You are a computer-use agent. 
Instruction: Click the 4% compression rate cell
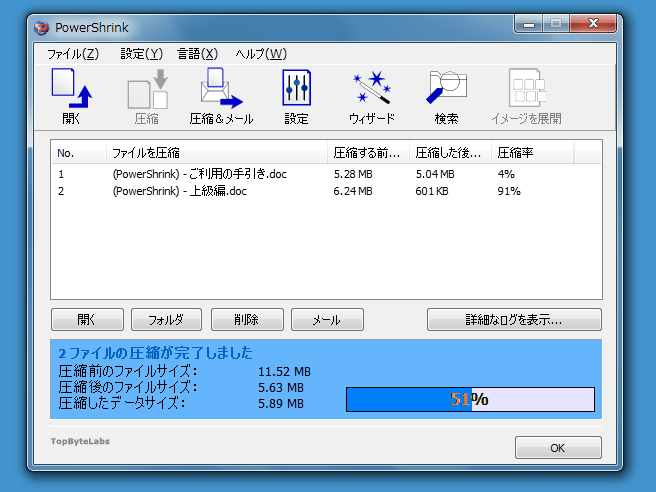pos(506,174)
